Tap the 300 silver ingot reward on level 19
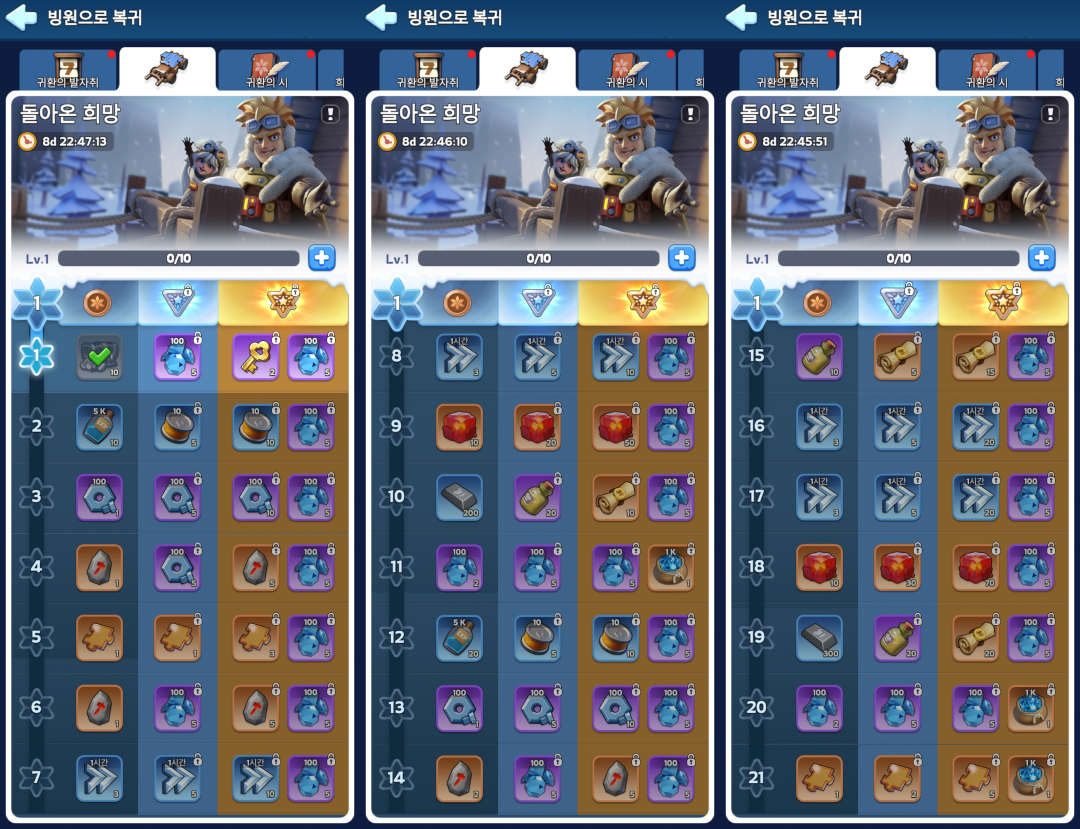Image resolution: width=1080 pixels, height=829 pixels. click(820, 638)
